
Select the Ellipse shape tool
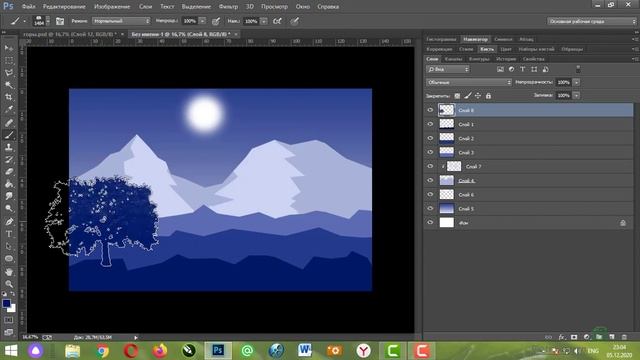9,259
